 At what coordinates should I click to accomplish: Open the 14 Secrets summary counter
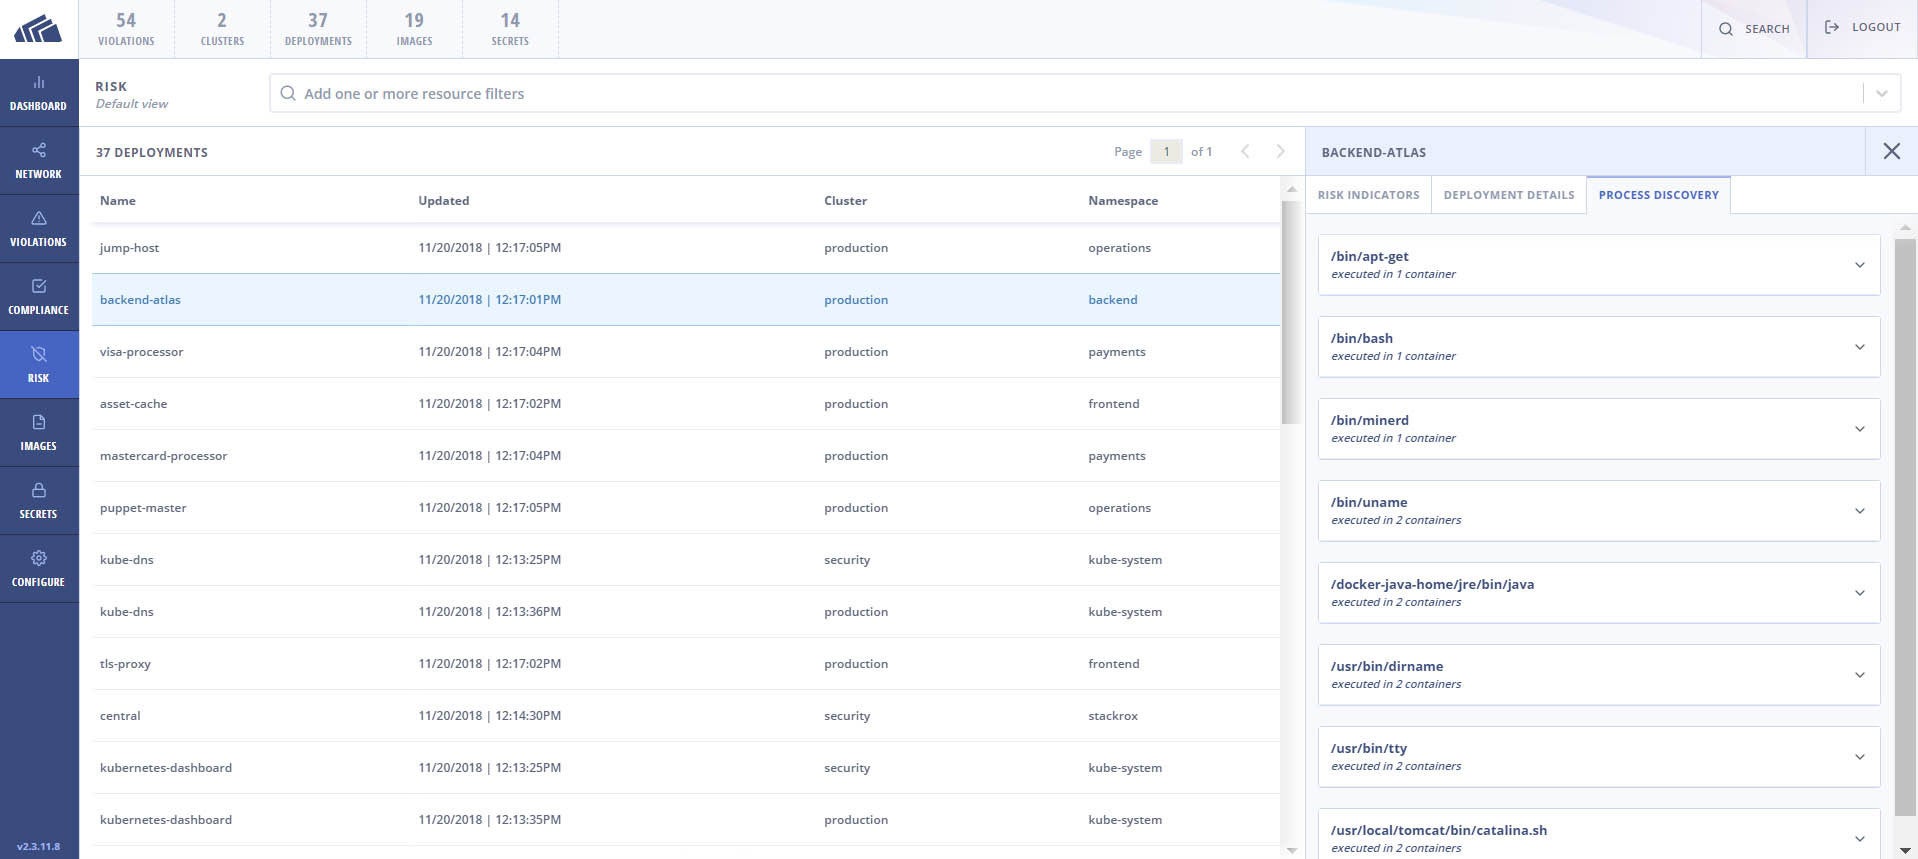pyautogui.click(x=510, y=29)
